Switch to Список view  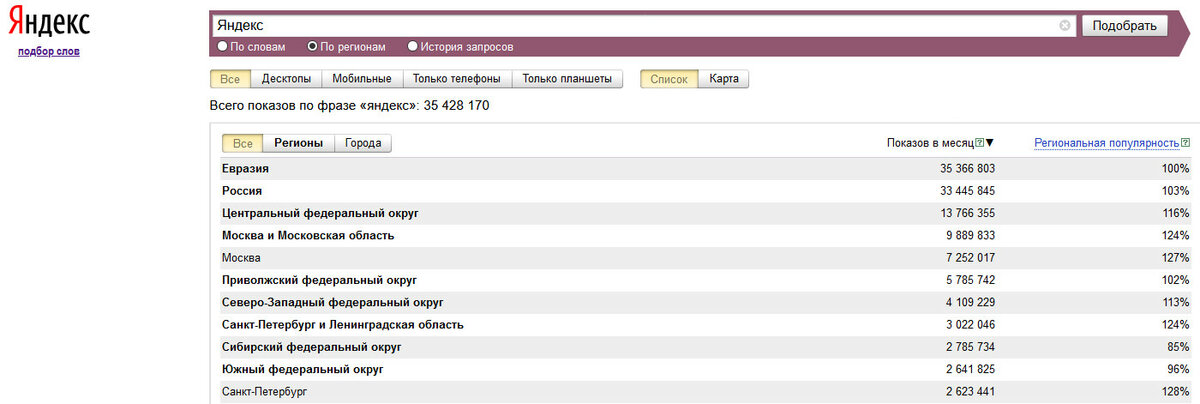click(x=669, y=79)
